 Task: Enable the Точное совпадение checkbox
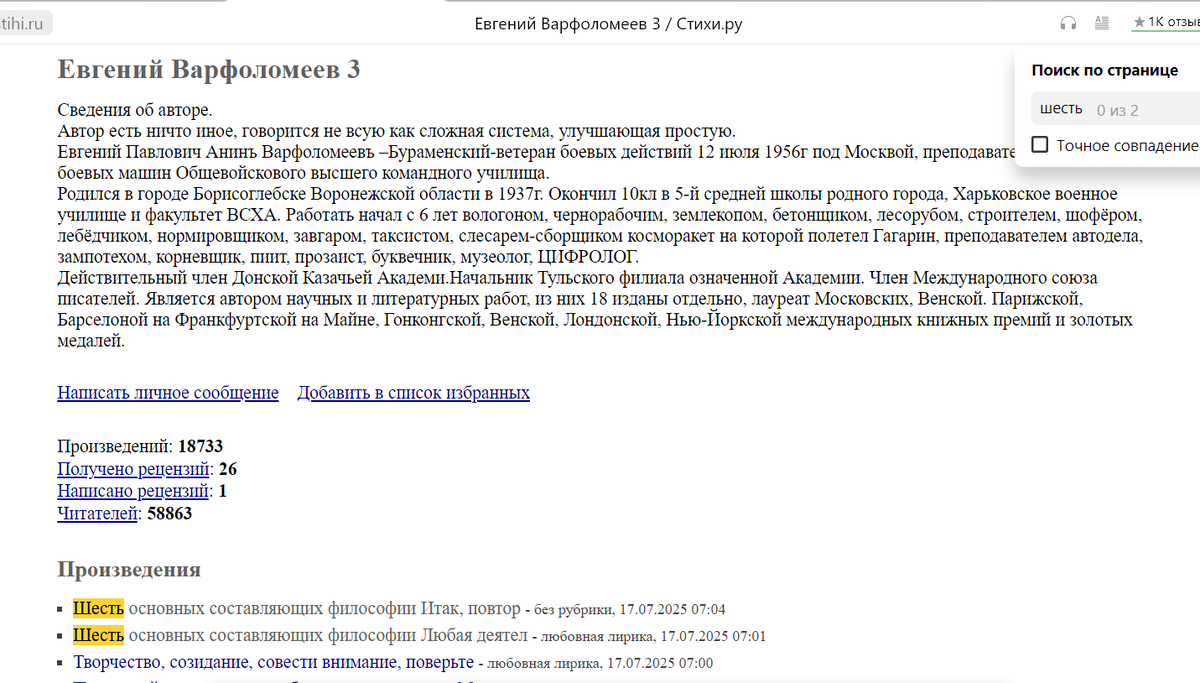pyautogui.click(x=1040, y=145)
